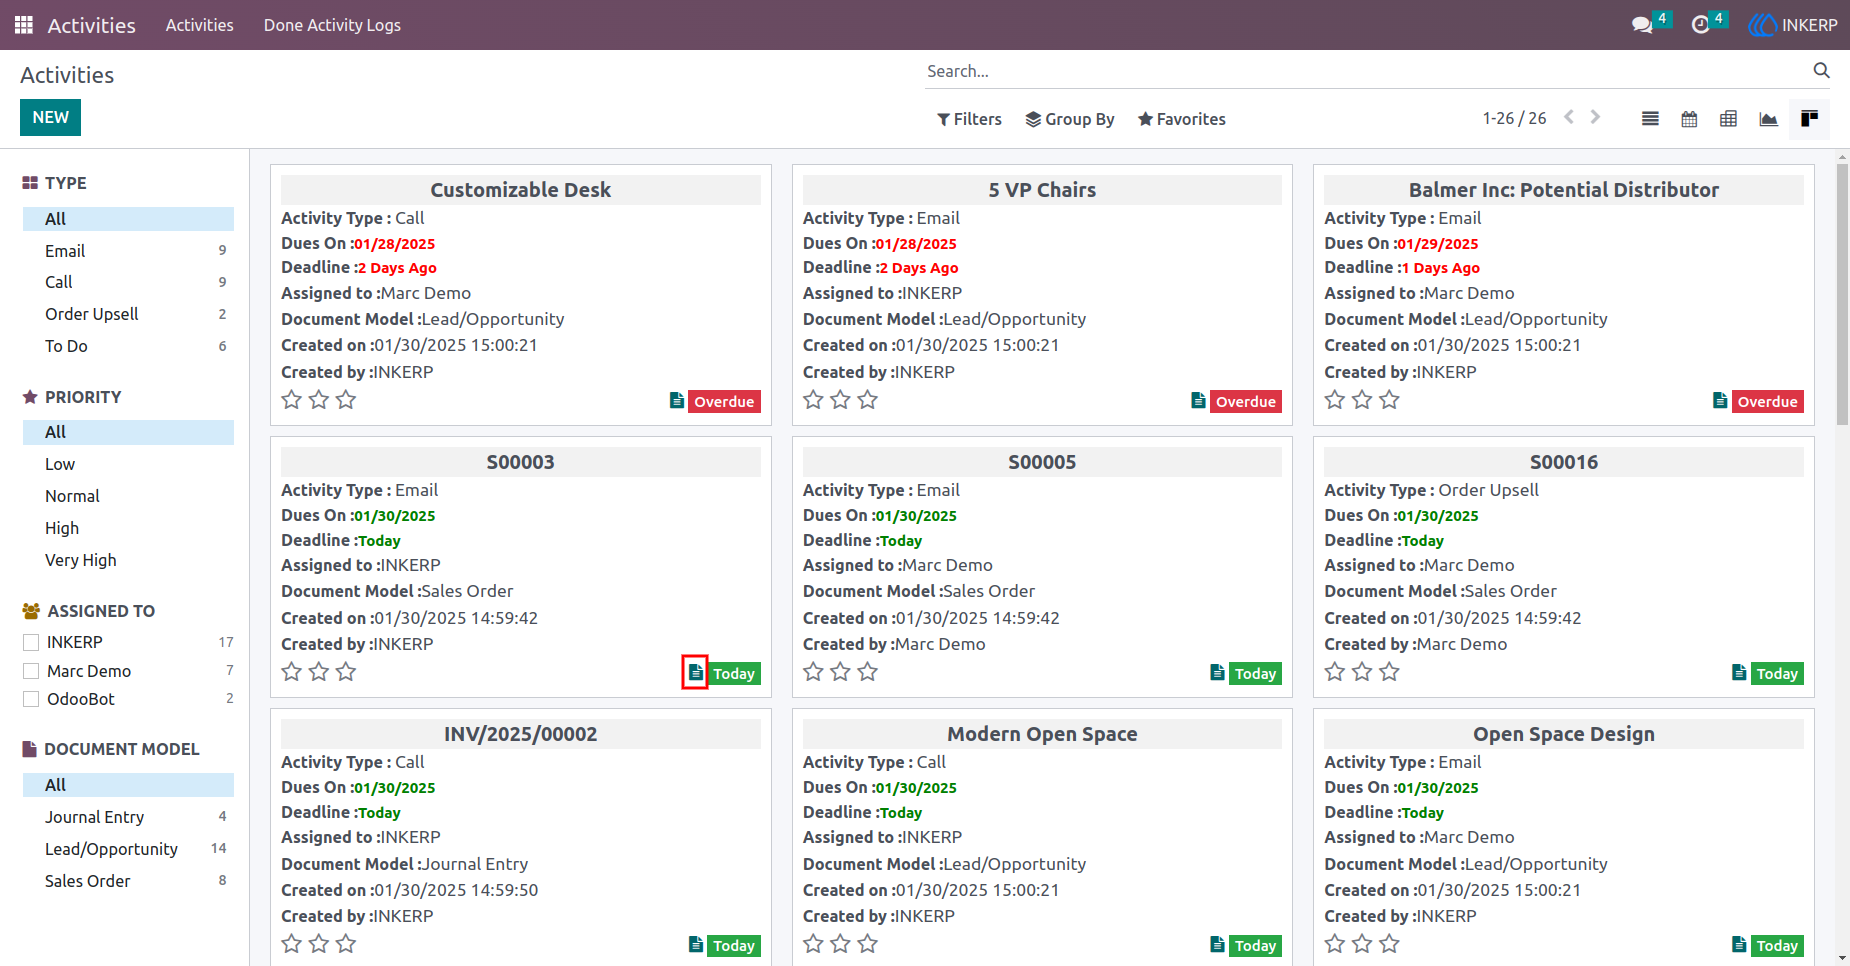Open the Modern Open Space card title
The width and height of the screenshot is (1850, 966).
[x=1042, y=734]
